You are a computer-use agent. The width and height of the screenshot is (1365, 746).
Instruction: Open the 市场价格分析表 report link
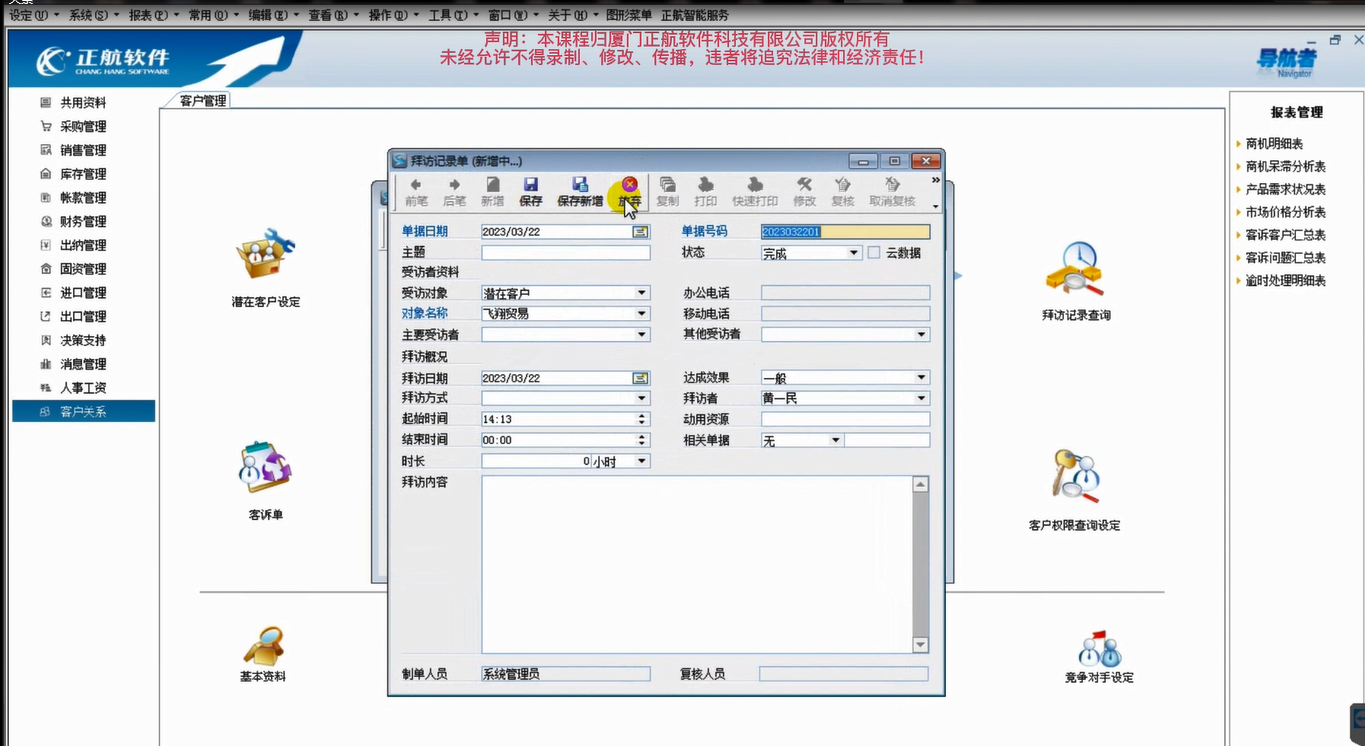[x=1285, y=213]
